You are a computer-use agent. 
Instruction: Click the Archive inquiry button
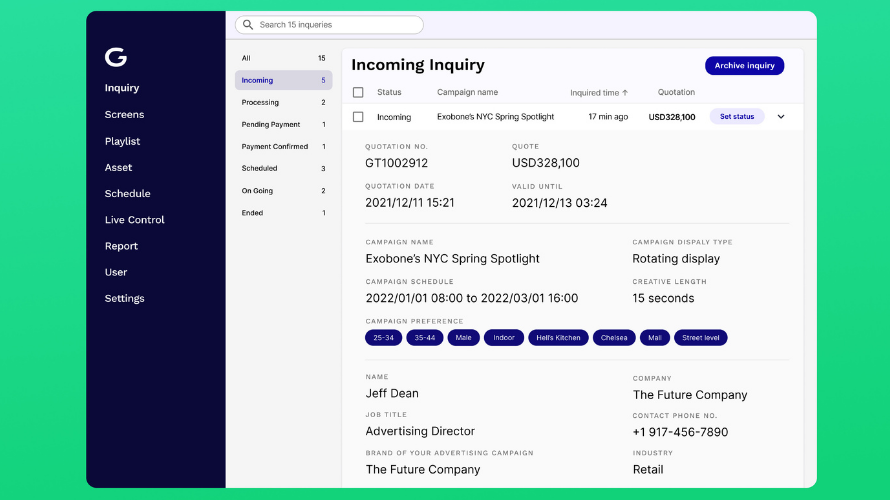click(745, 66)
